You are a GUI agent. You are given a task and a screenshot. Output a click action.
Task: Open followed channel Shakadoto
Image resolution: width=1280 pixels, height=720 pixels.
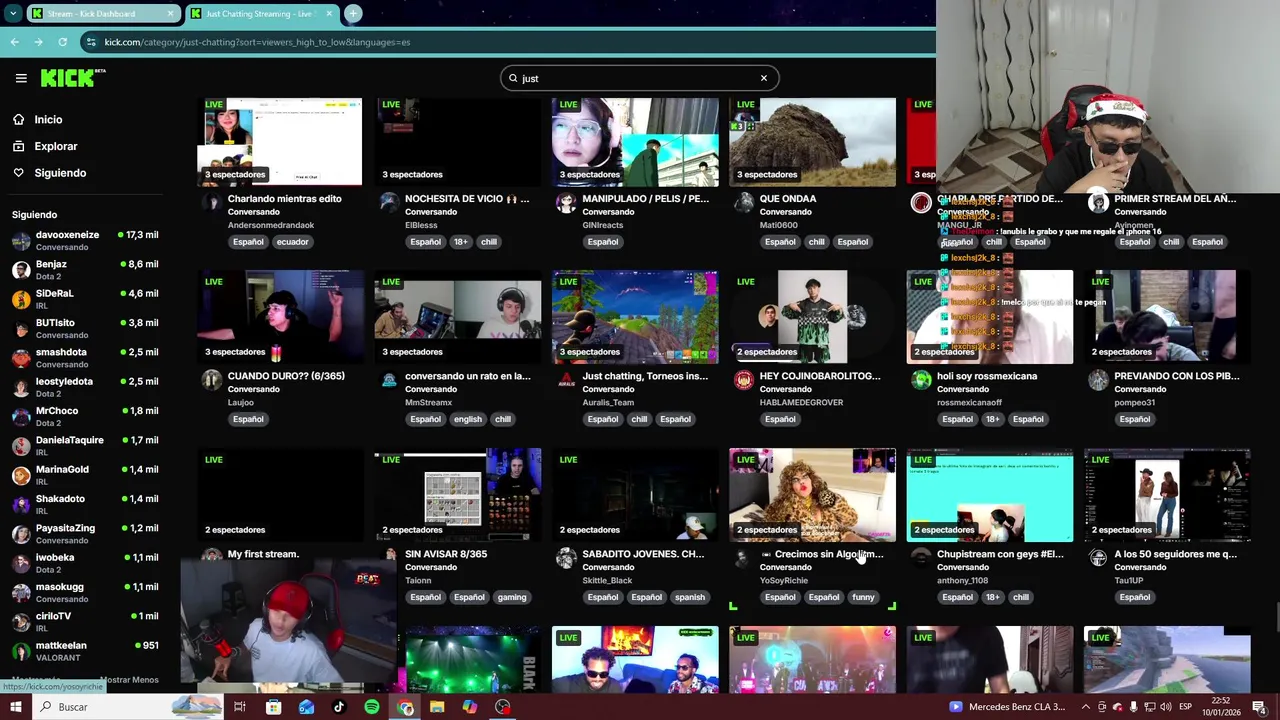point(85,504)
